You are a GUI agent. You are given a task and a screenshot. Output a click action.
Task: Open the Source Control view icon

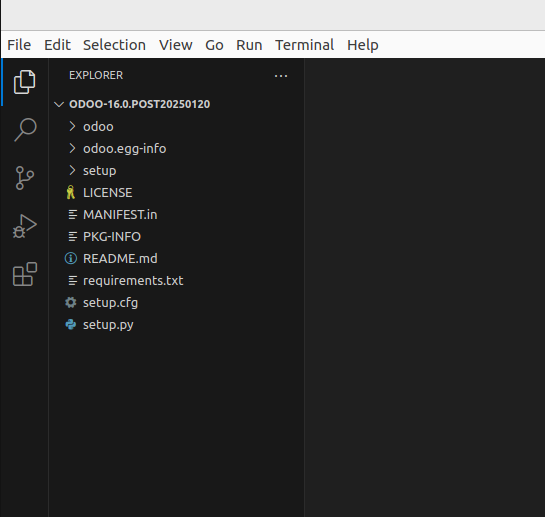tap(25, 178)
